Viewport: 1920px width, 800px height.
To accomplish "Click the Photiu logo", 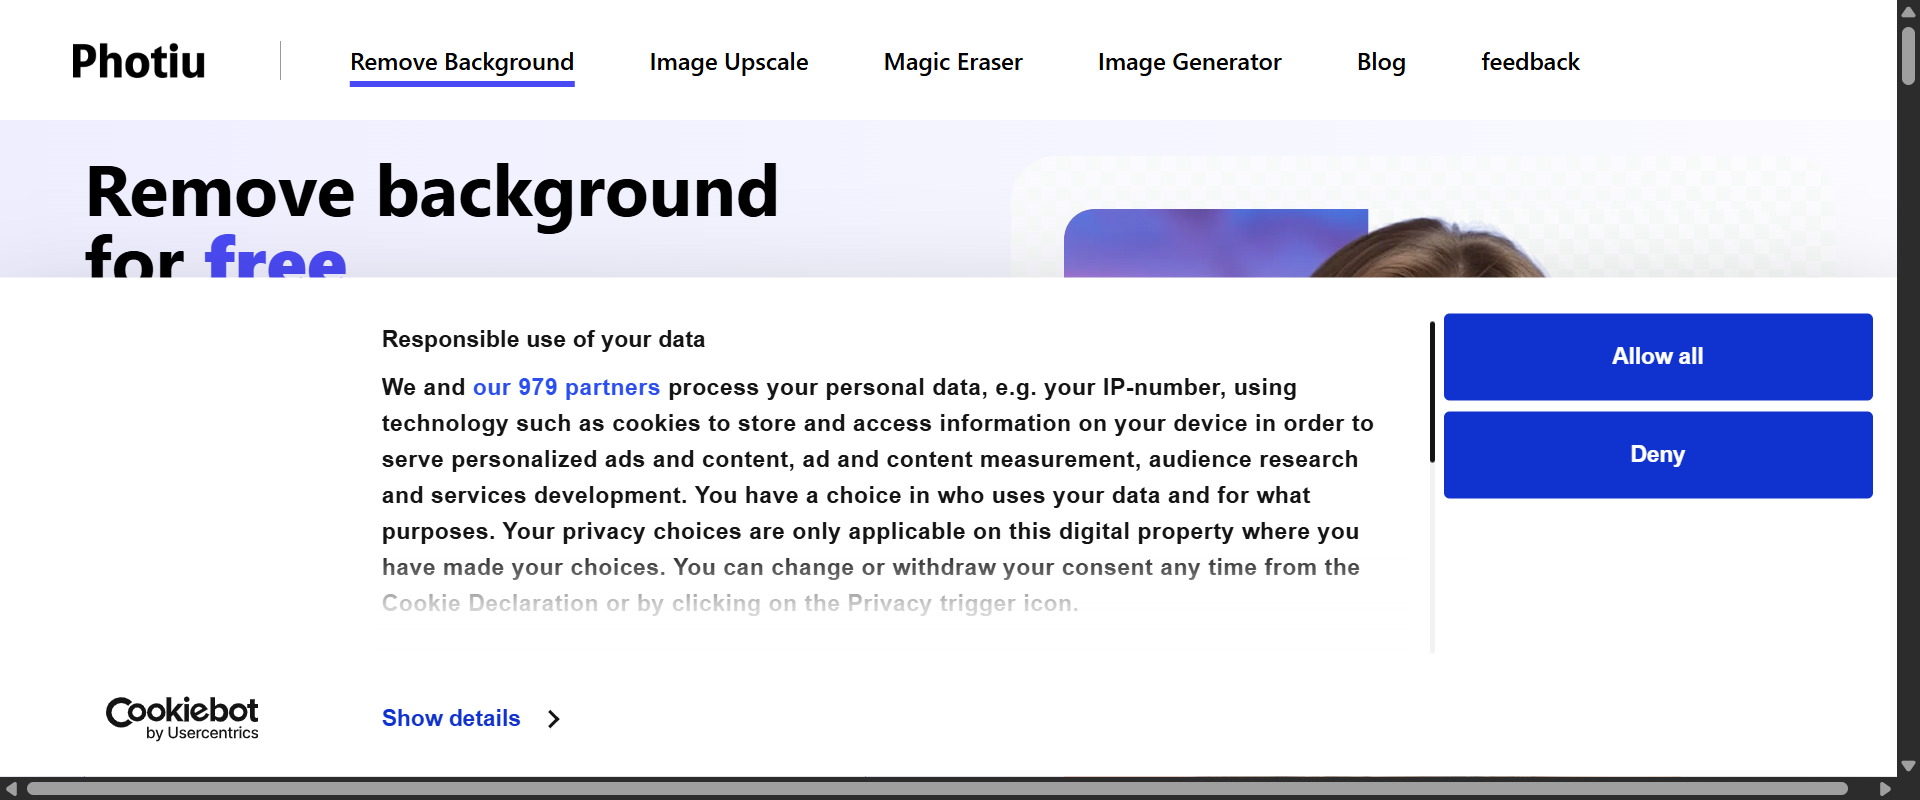I will click(137, 60).
